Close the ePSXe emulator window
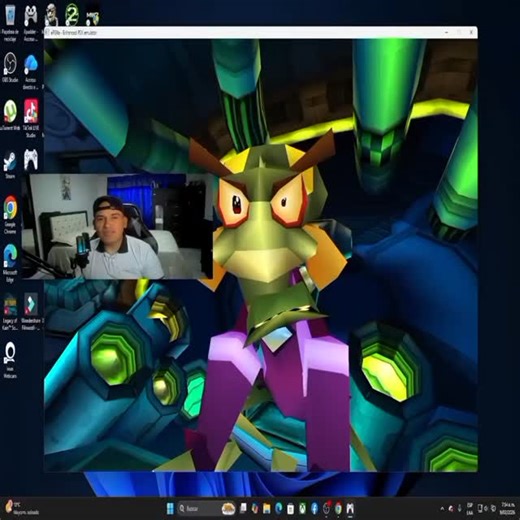This screenshot has width=520, height=520. point(471,32)
